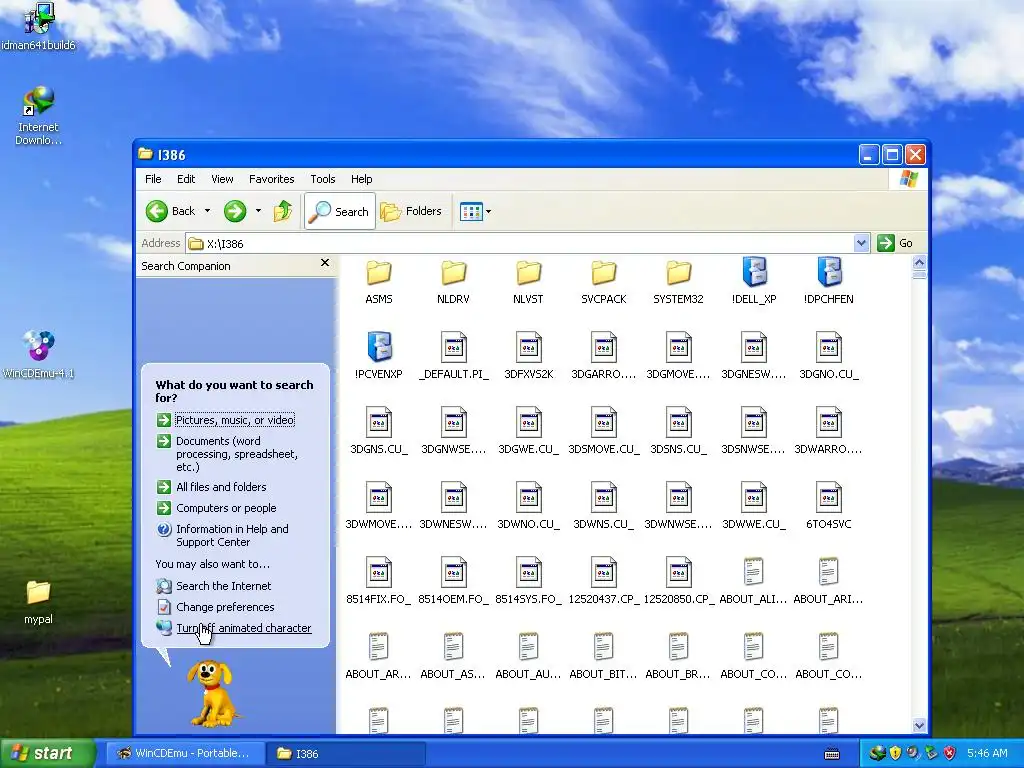
Task: Open the File menu
Action: (x=153, y=179)
